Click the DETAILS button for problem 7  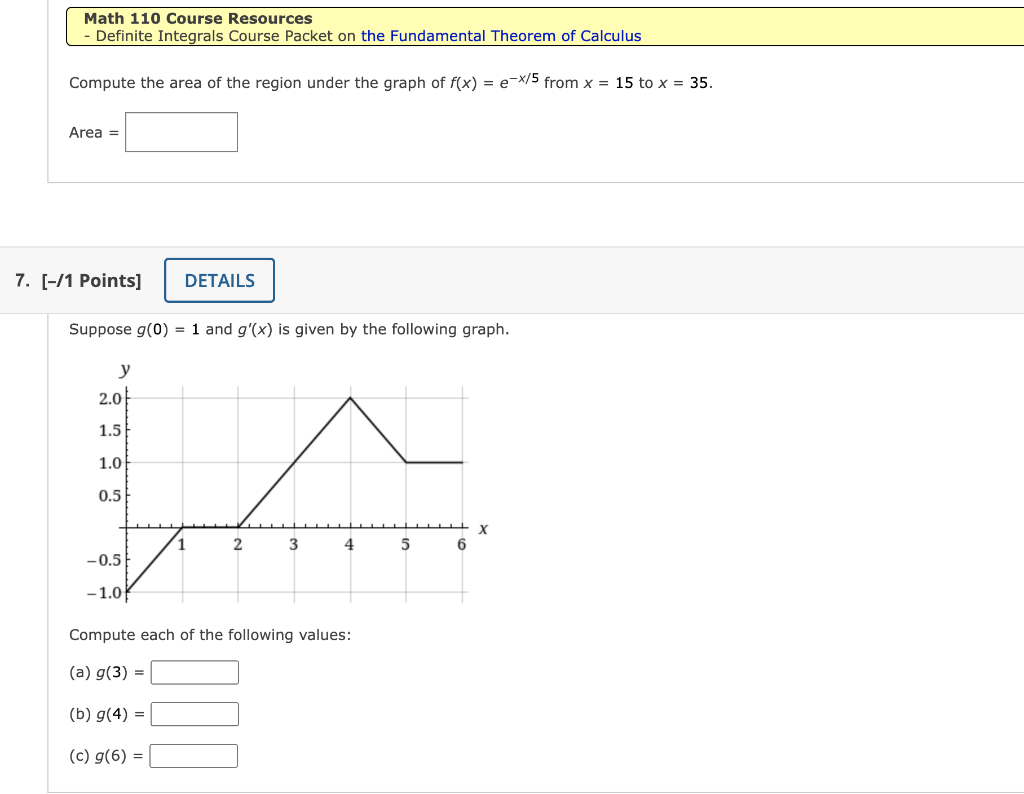[219, 280]
